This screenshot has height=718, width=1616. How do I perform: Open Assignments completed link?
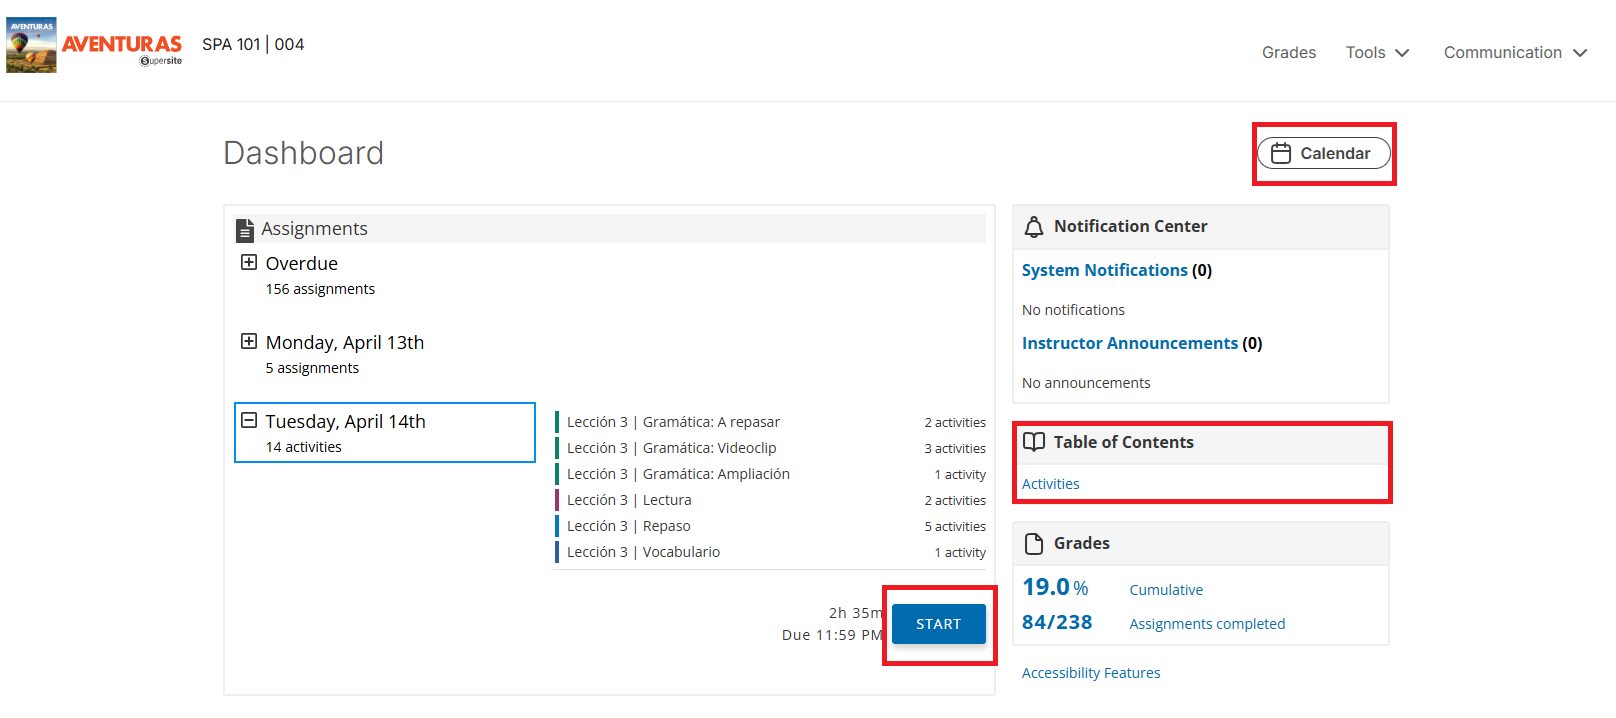coord(1207,624)
